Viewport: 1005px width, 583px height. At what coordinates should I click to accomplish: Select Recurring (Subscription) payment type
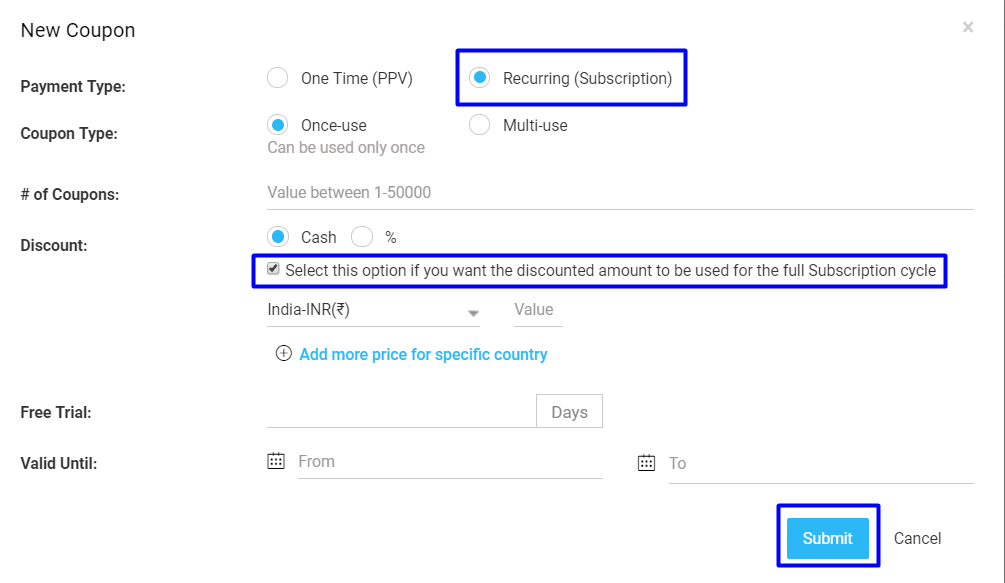479,78
